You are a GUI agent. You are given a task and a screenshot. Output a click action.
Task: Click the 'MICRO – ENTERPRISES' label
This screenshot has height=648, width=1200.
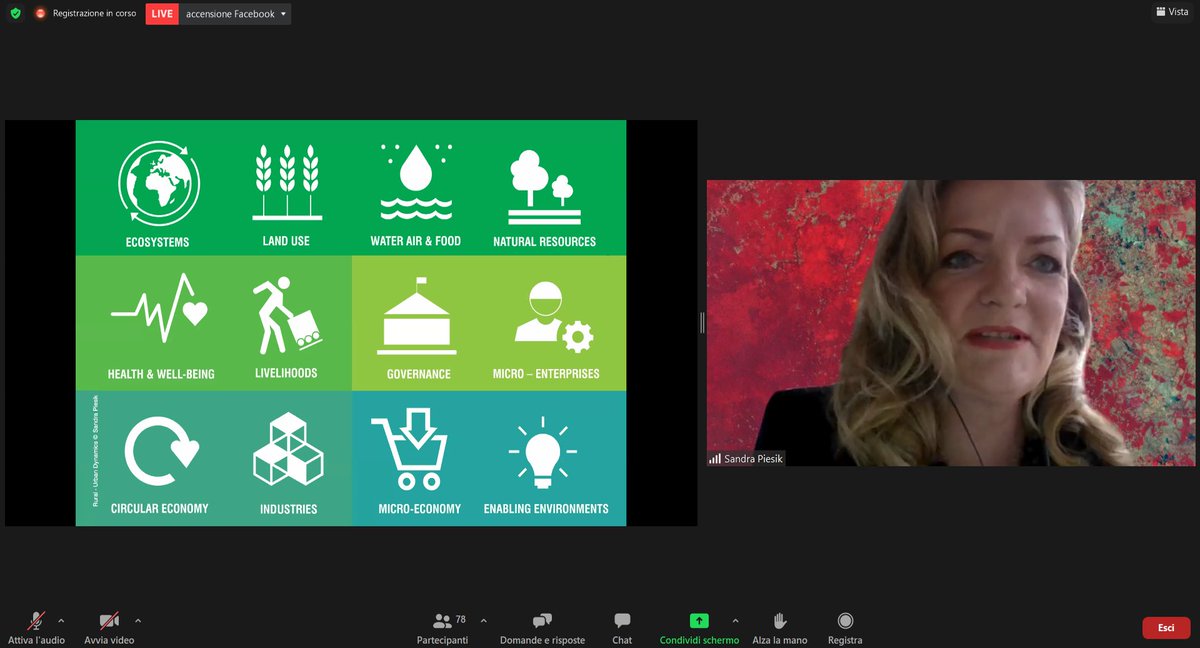point(546,374)
